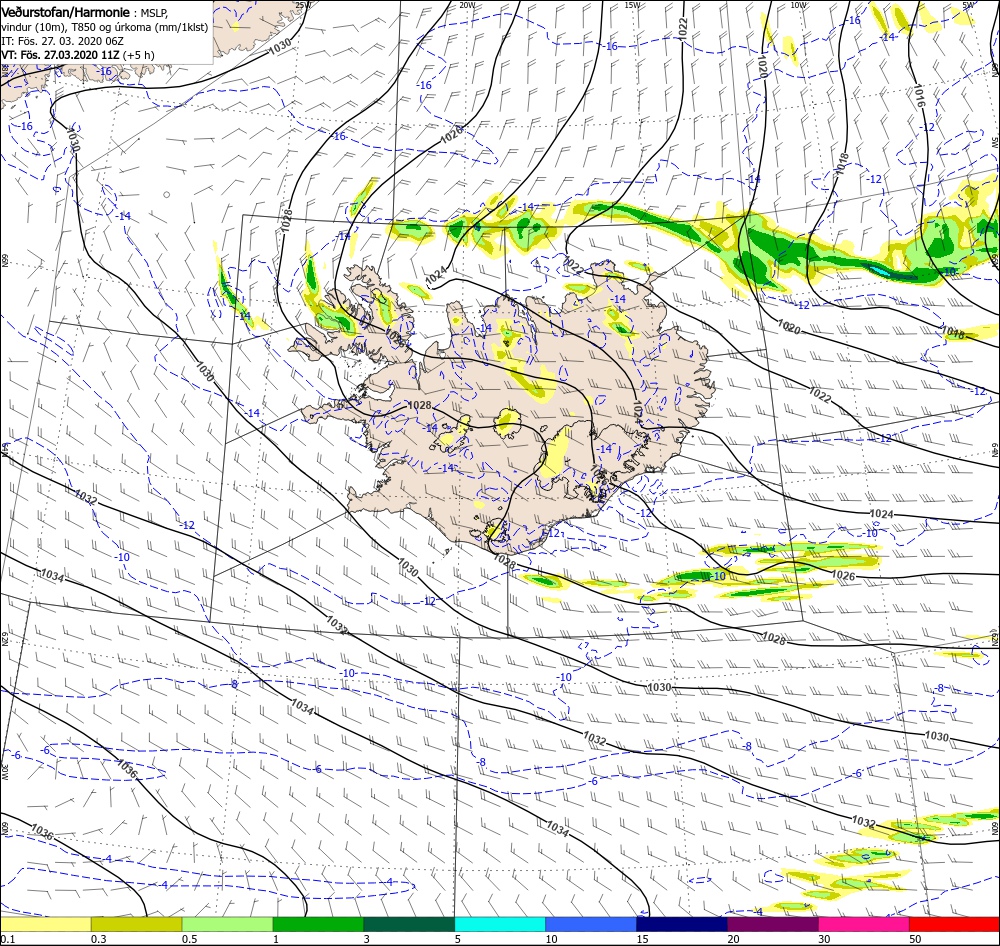The height and width of the screenshot is (946, 1000).
Task: Click the light green 0.5 legend swatch
Action: 227,924
